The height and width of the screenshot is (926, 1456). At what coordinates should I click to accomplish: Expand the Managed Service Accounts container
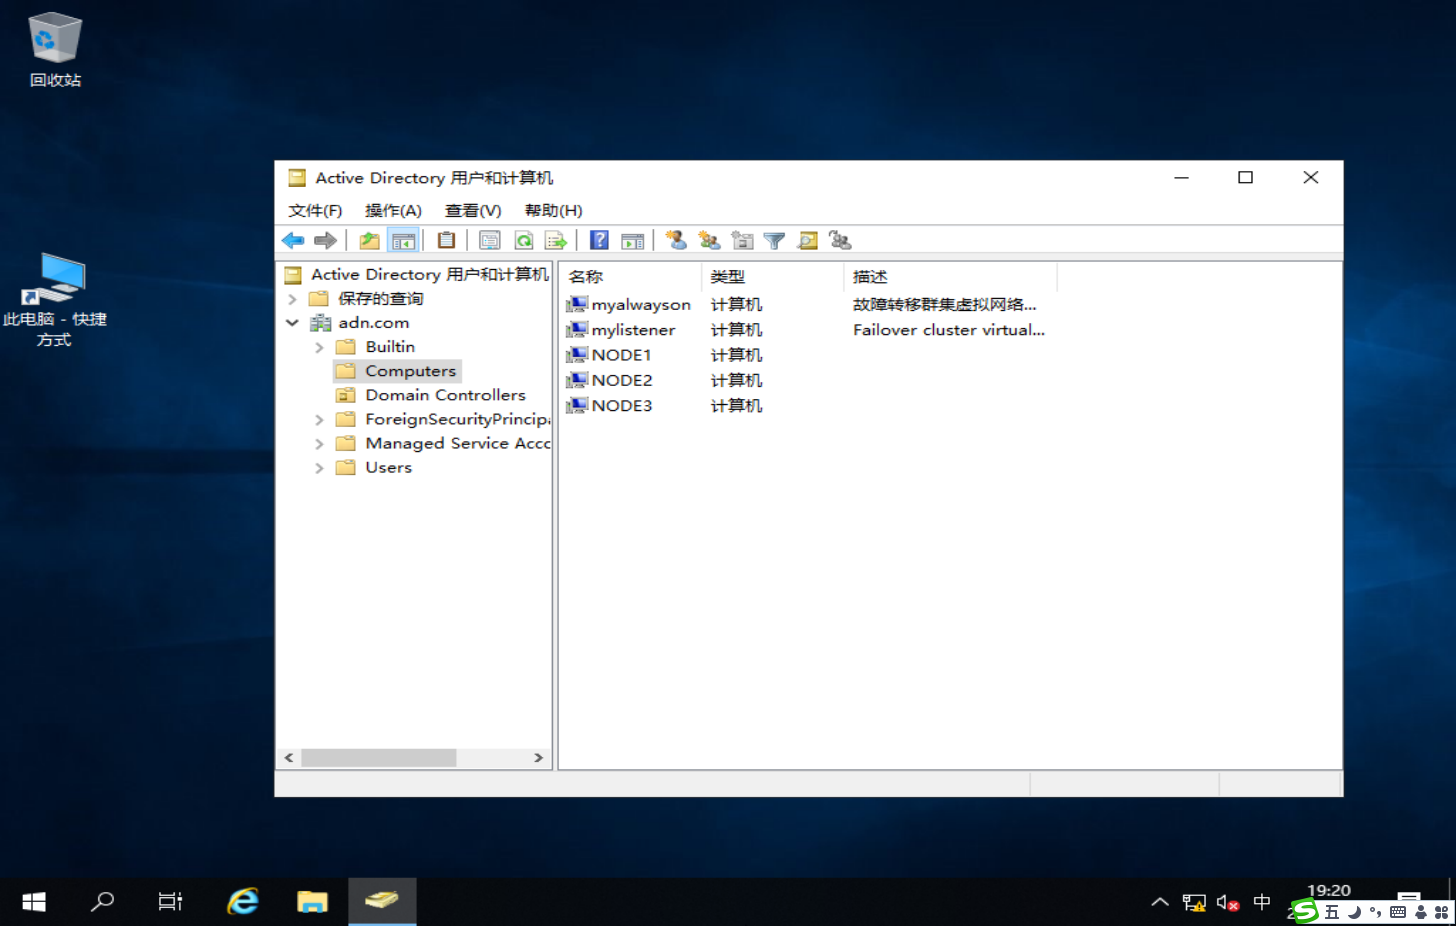pyautogui.click(x=319, y=443)
